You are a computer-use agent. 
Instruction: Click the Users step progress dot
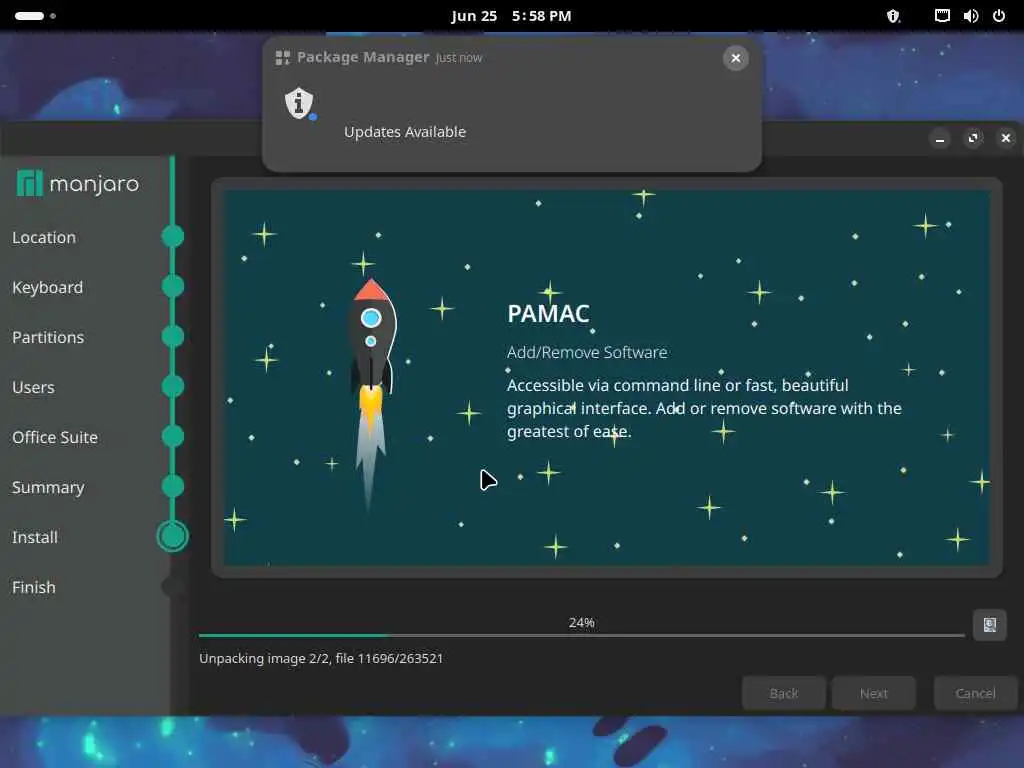[x=173, y=386]
